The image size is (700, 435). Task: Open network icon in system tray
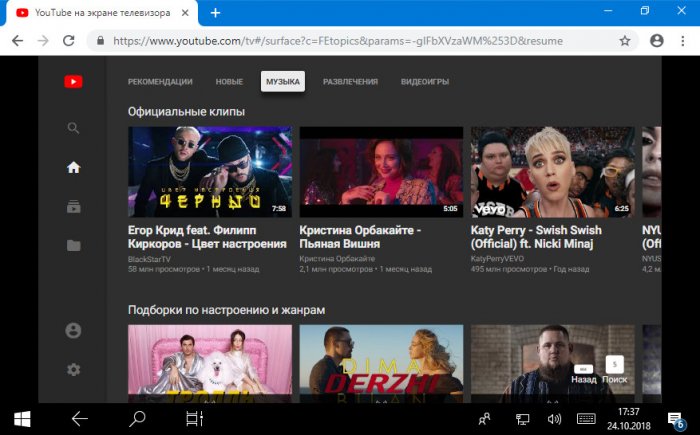[522, 419]
